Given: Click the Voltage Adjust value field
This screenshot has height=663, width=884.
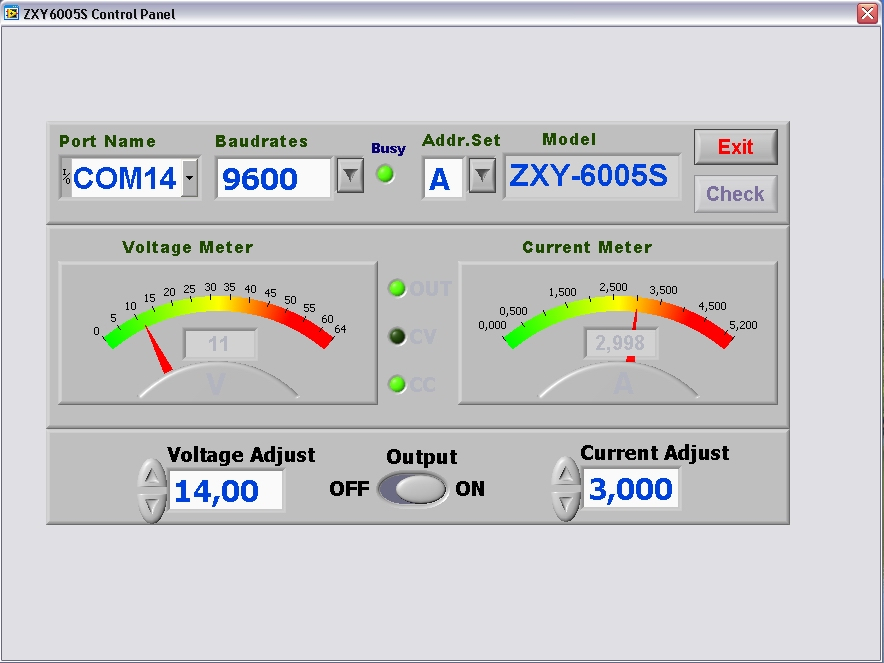Looking at the screenshot, I should (226, 491).
